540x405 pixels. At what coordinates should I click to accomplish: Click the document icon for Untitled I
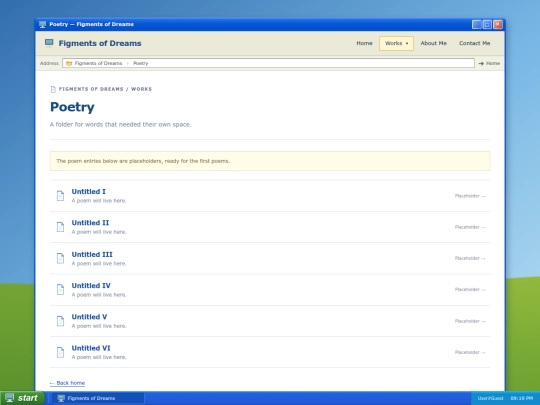tap(60, 196)
